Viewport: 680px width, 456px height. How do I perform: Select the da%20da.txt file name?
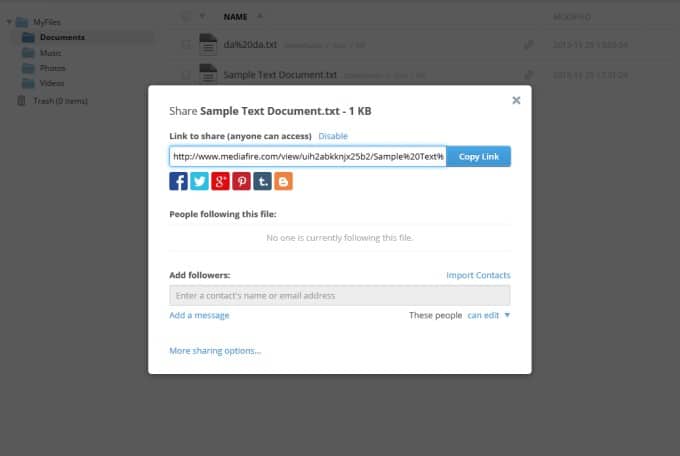point(250,45)
